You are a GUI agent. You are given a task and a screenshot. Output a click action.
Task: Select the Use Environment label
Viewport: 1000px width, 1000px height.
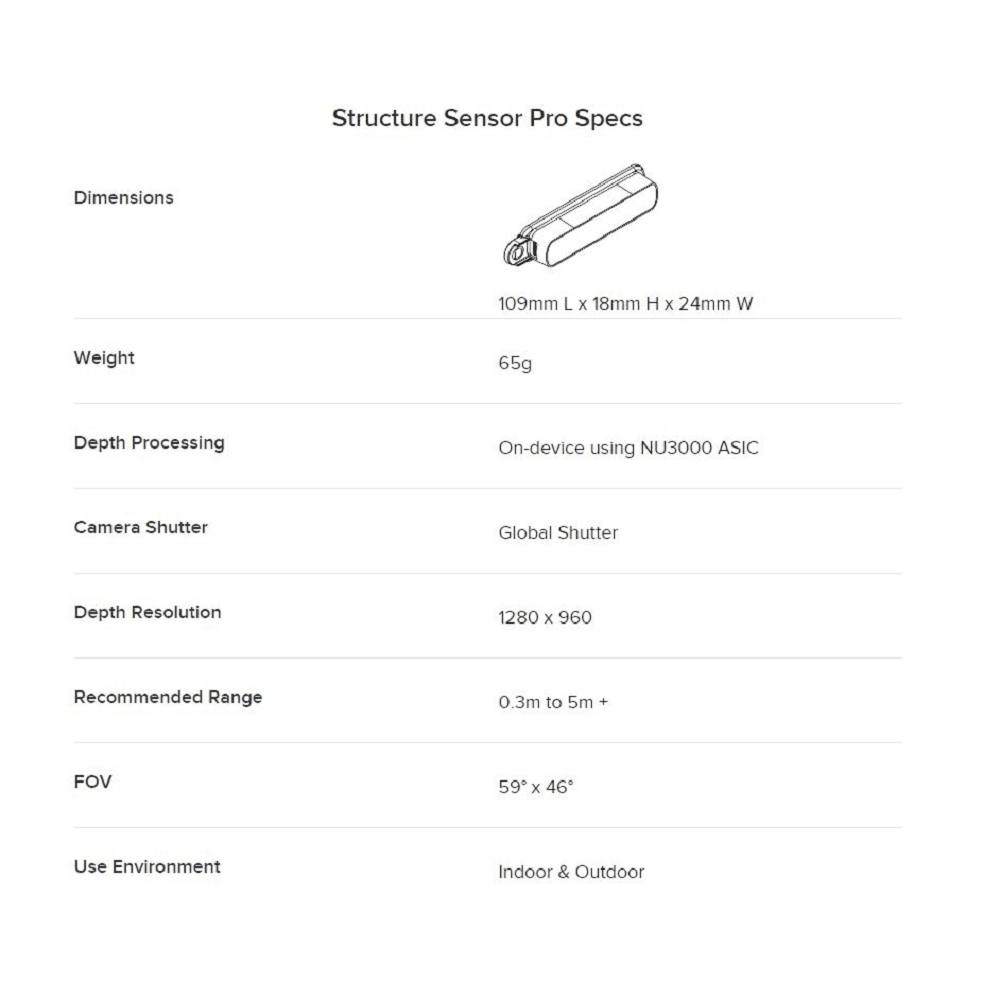pyautogui.click(x=147, y=866)
